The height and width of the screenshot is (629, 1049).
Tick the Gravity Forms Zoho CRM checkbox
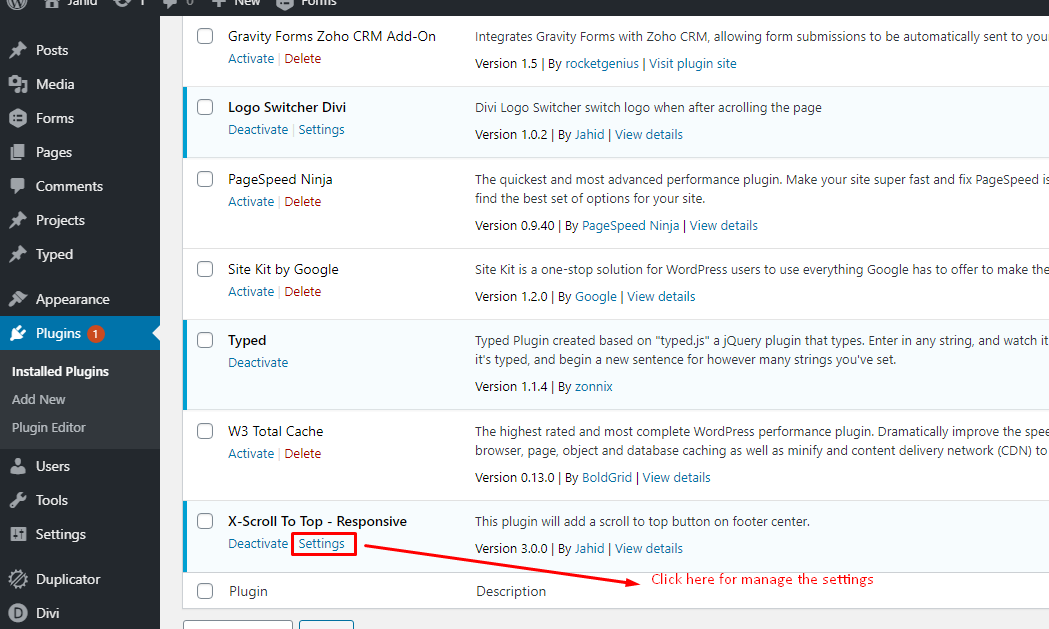pos(205,36)
